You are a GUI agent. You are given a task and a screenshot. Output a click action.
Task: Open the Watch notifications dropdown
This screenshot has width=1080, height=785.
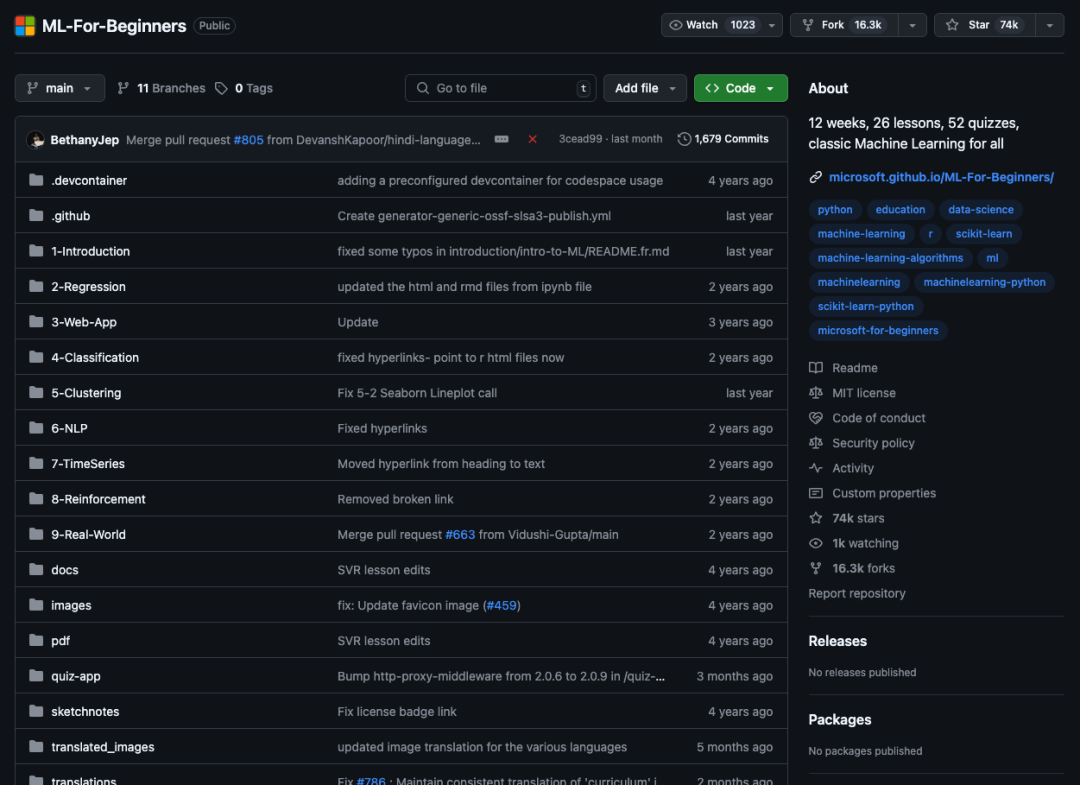pyautogui.click(x=772, y=25)
